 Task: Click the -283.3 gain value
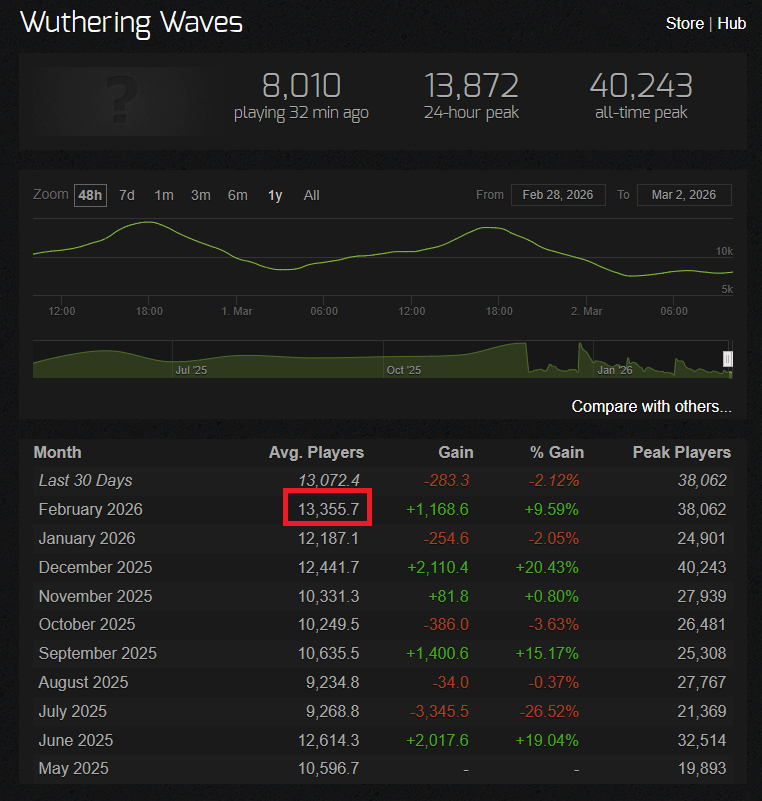pyautogui.click(x=446, y=481)
